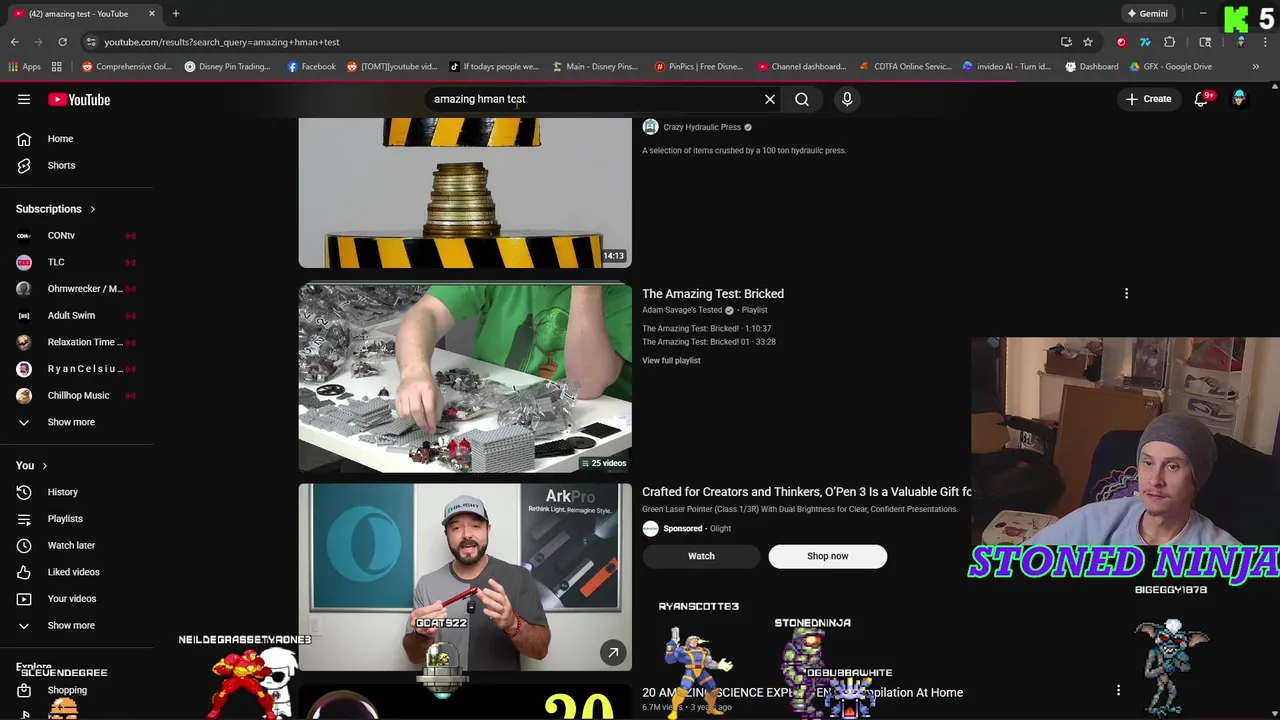This screenshot has height=720, width=1280.
Task: Clear the search text with the X icon
Action: tap(770, 99)
